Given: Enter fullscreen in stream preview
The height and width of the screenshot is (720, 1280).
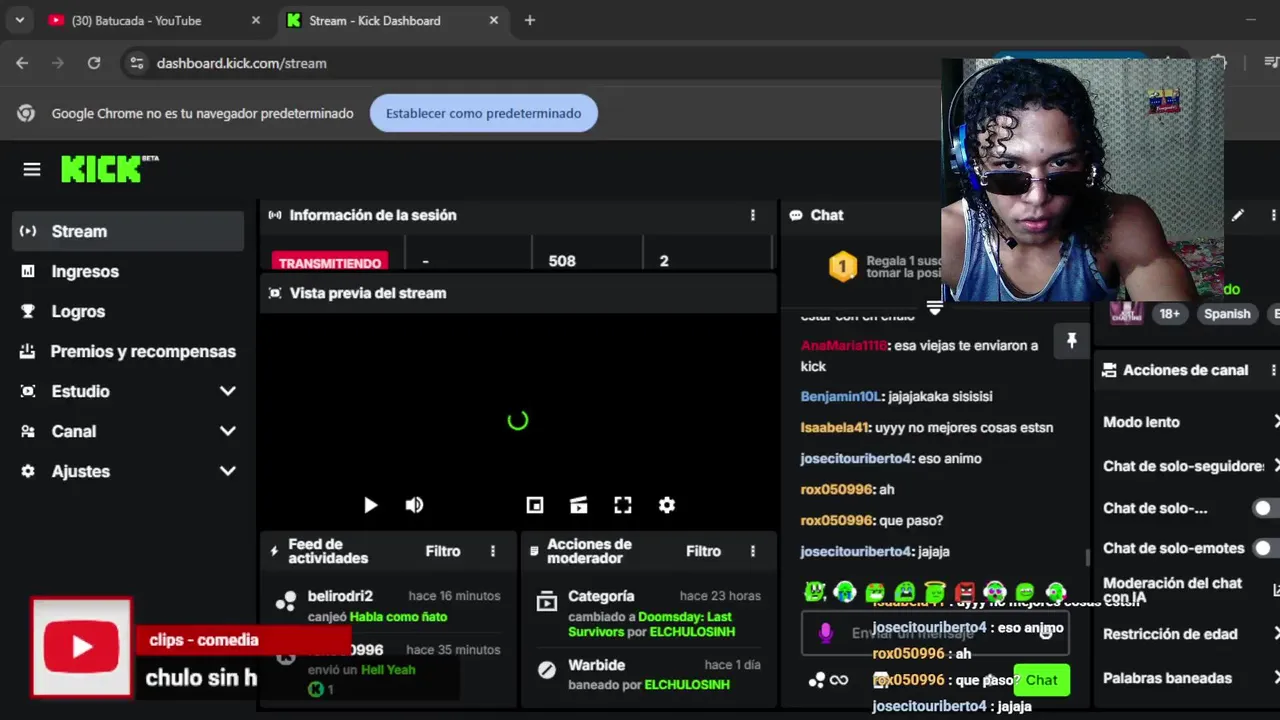Looking at the screenshot, I should click(623, 505).
